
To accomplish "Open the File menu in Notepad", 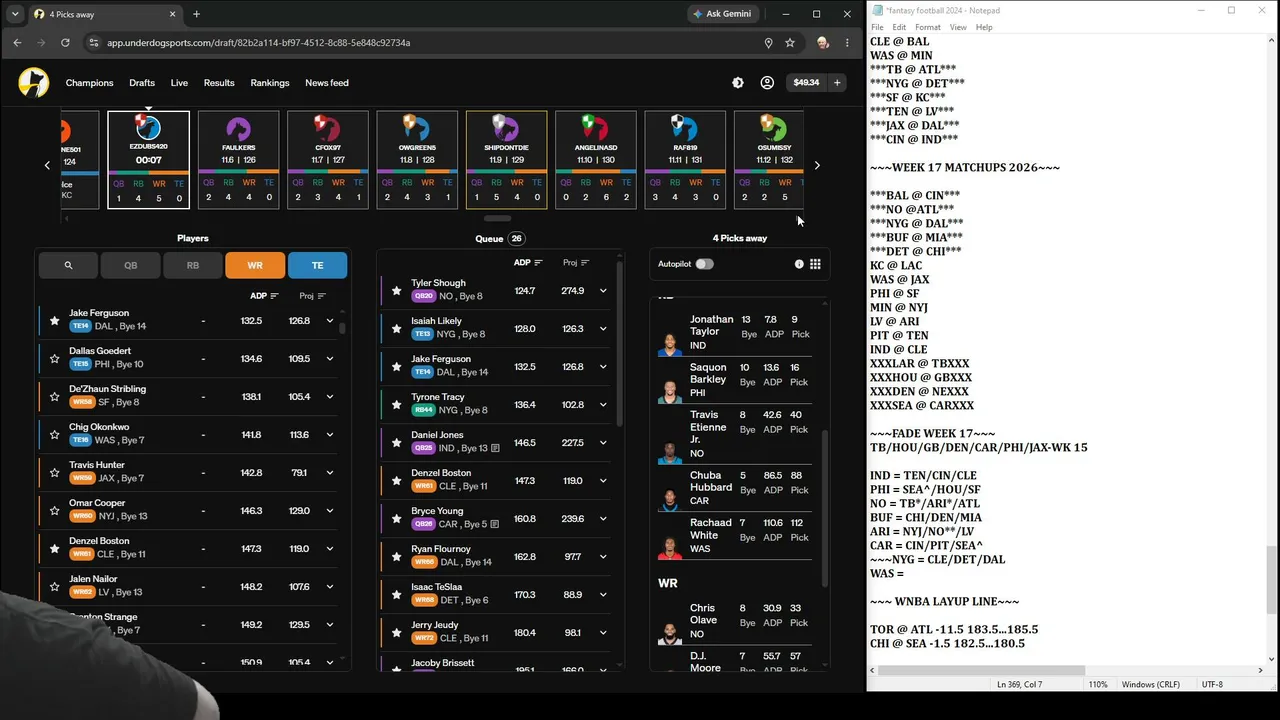I will click(877, 27).
